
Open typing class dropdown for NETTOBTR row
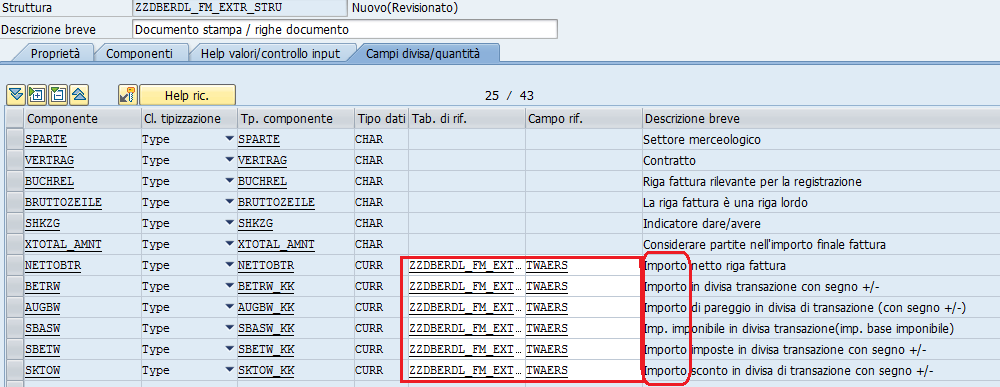click(x=230, y=265)
